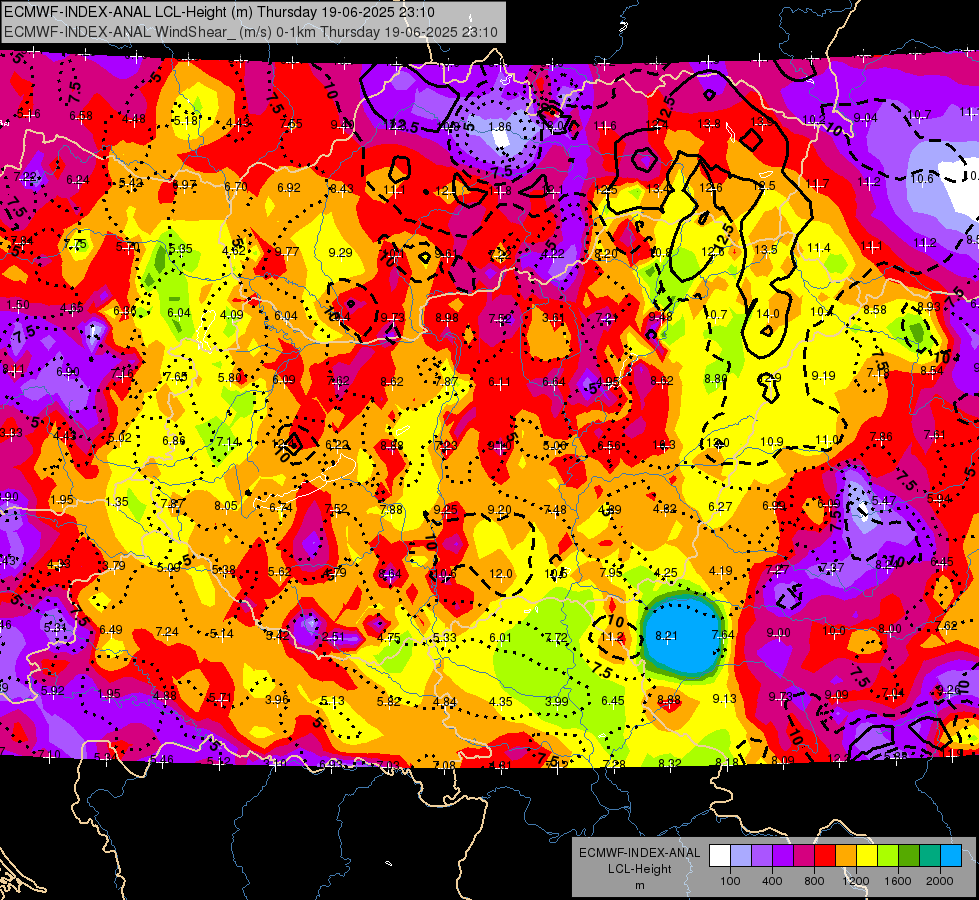This screenshot has width=979, height=900.
Task: Click the LCL-Height label in the legend box
Action: (x=639, y=869)
